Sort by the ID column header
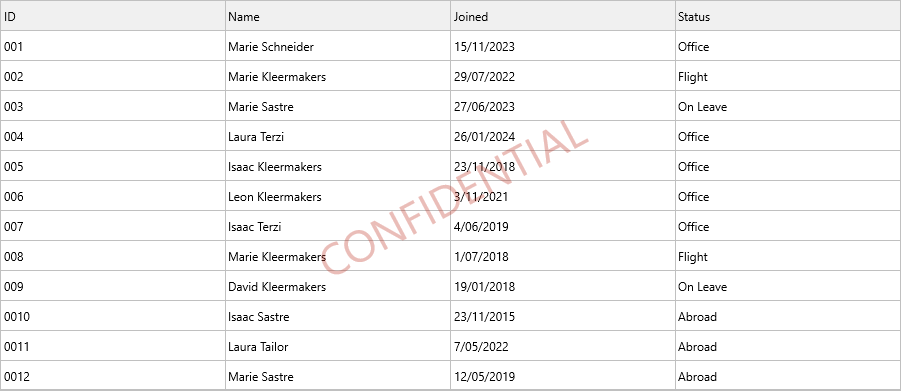The height and width of the screenshot is (391, 901). point(113,16)
